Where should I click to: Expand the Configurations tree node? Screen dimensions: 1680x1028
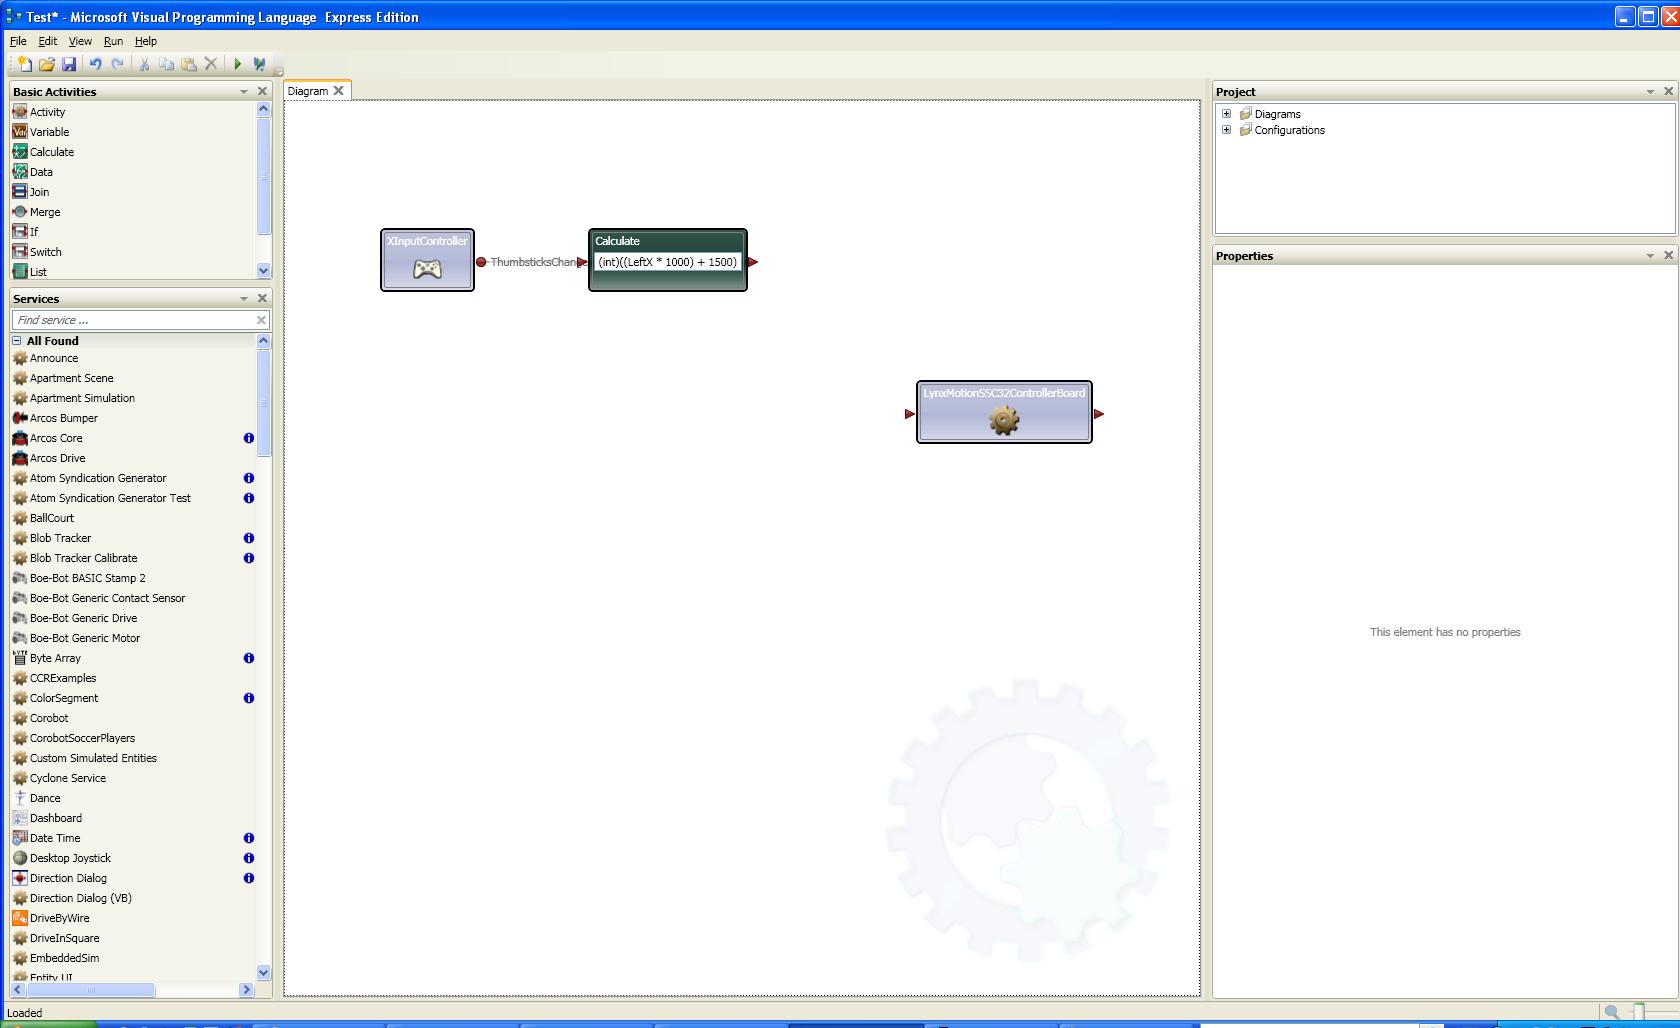pyautogui.click(x=1227, y=130)
